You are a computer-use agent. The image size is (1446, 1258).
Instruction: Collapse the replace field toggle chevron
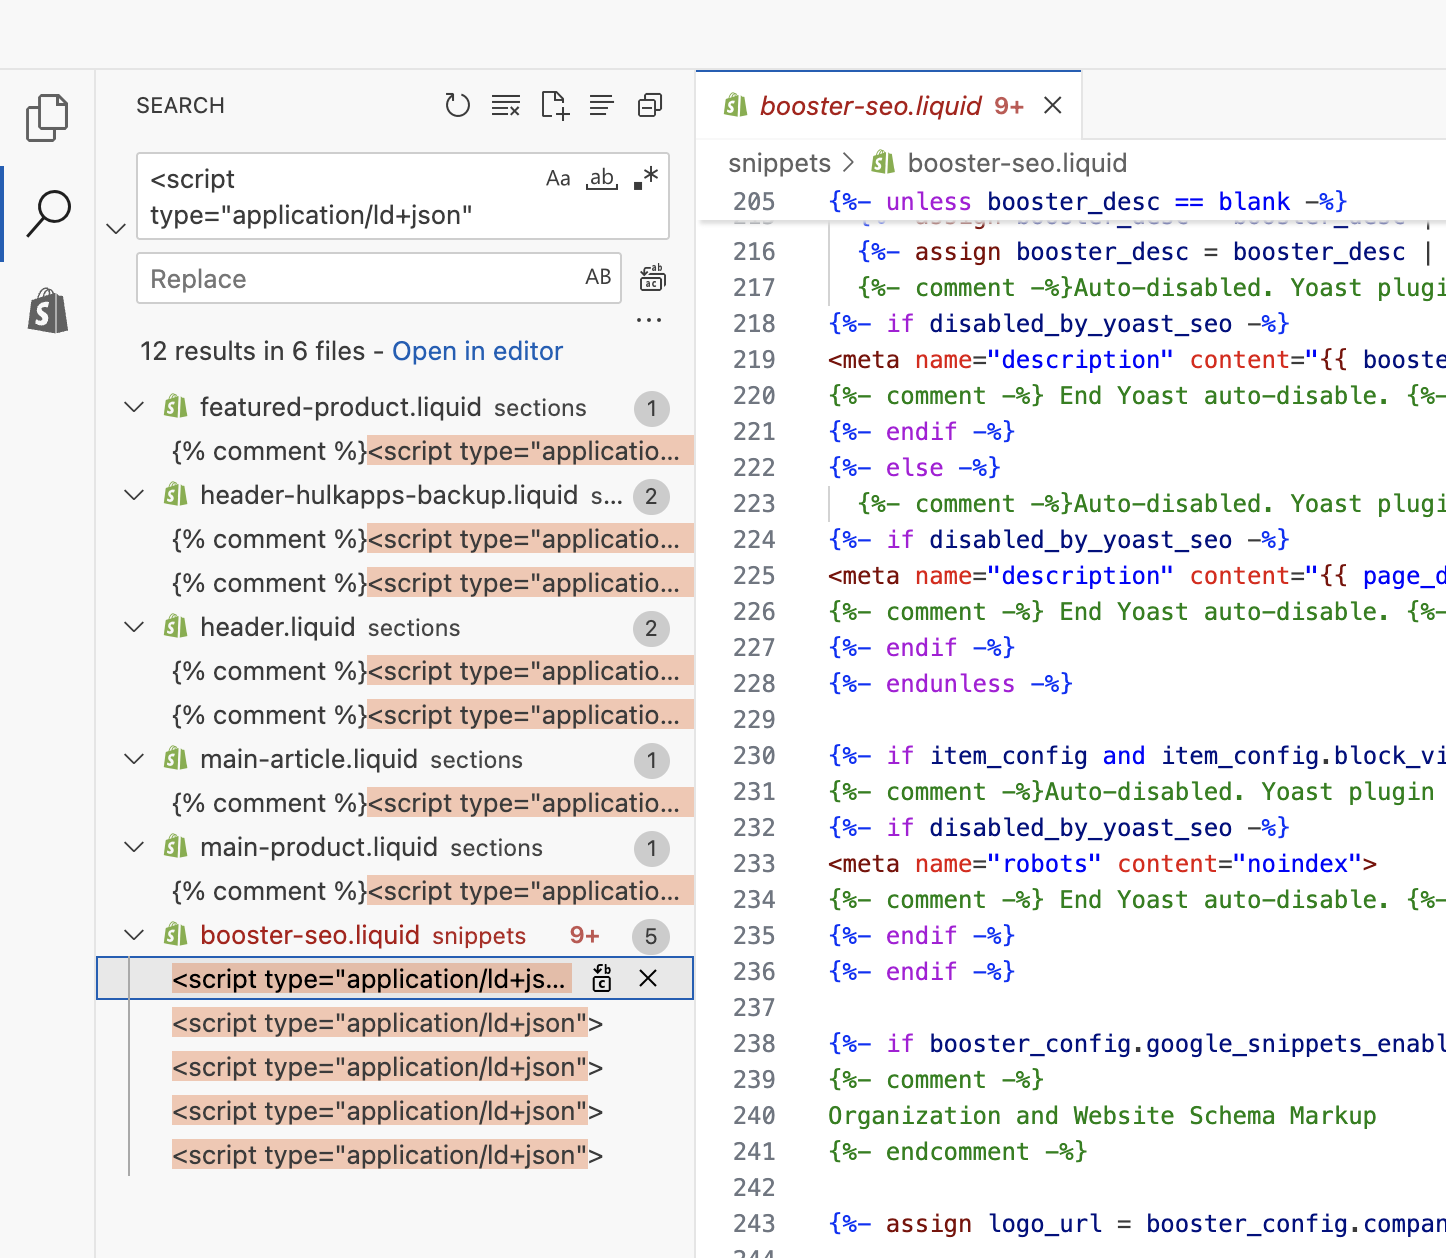point(116,229)
